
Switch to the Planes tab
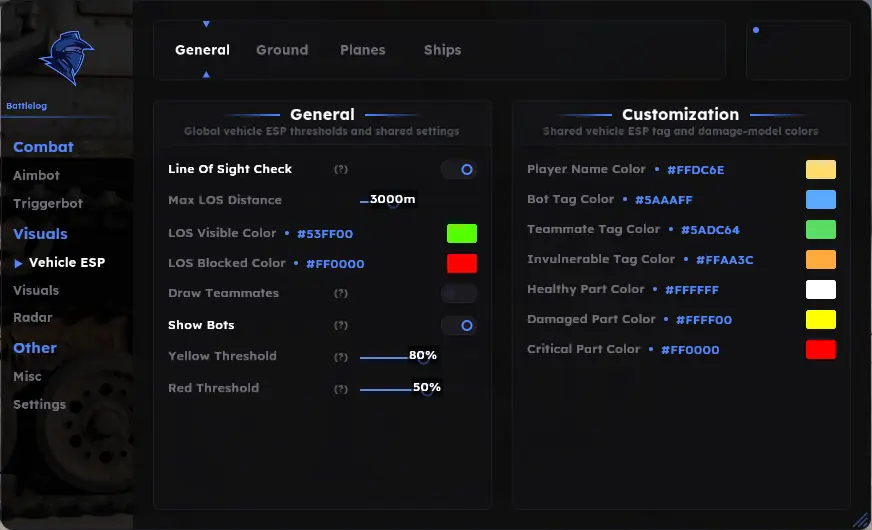point(363,50)
